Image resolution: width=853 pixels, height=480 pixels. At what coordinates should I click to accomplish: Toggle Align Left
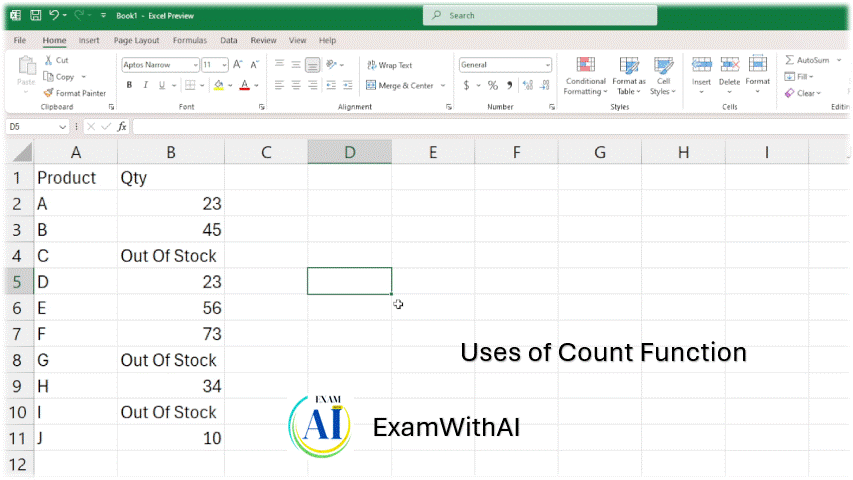279,85
